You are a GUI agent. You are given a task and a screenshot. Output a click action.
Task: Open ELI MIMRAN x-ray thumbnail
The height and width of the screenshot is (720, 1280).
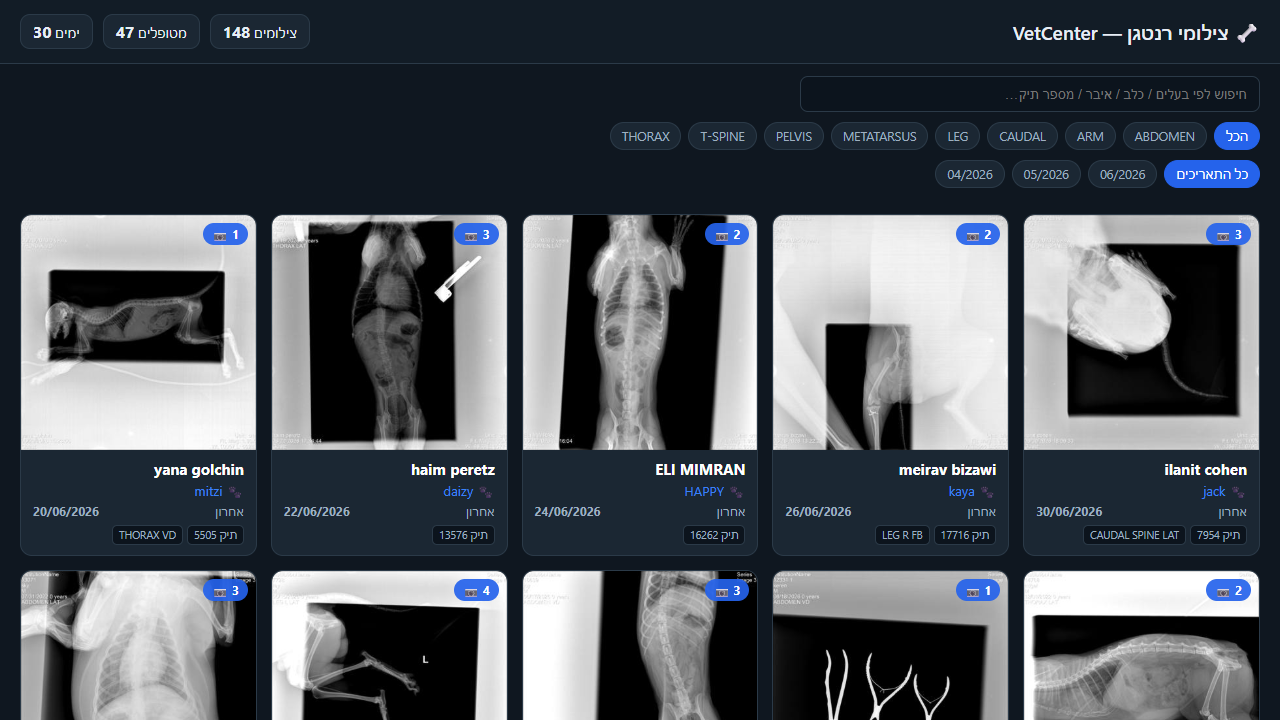[640, 332]
